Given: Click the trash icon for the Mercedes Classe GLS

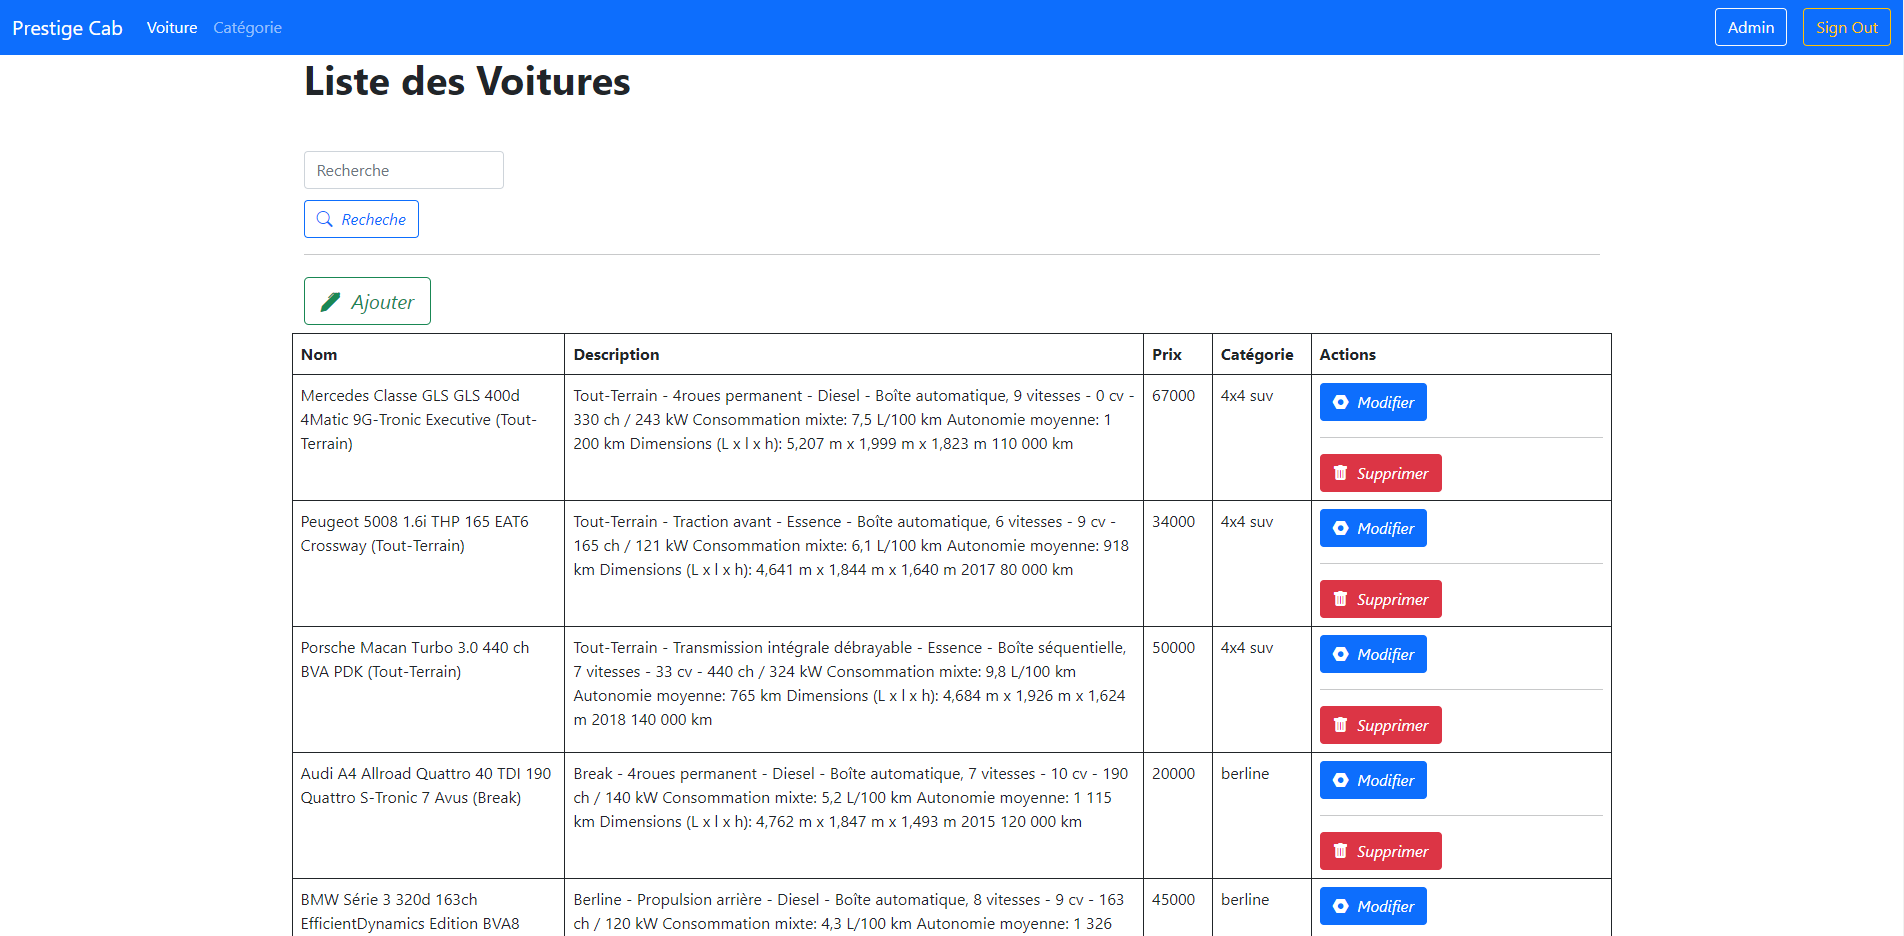Looking at the screenshot, I should point(1340,473).
